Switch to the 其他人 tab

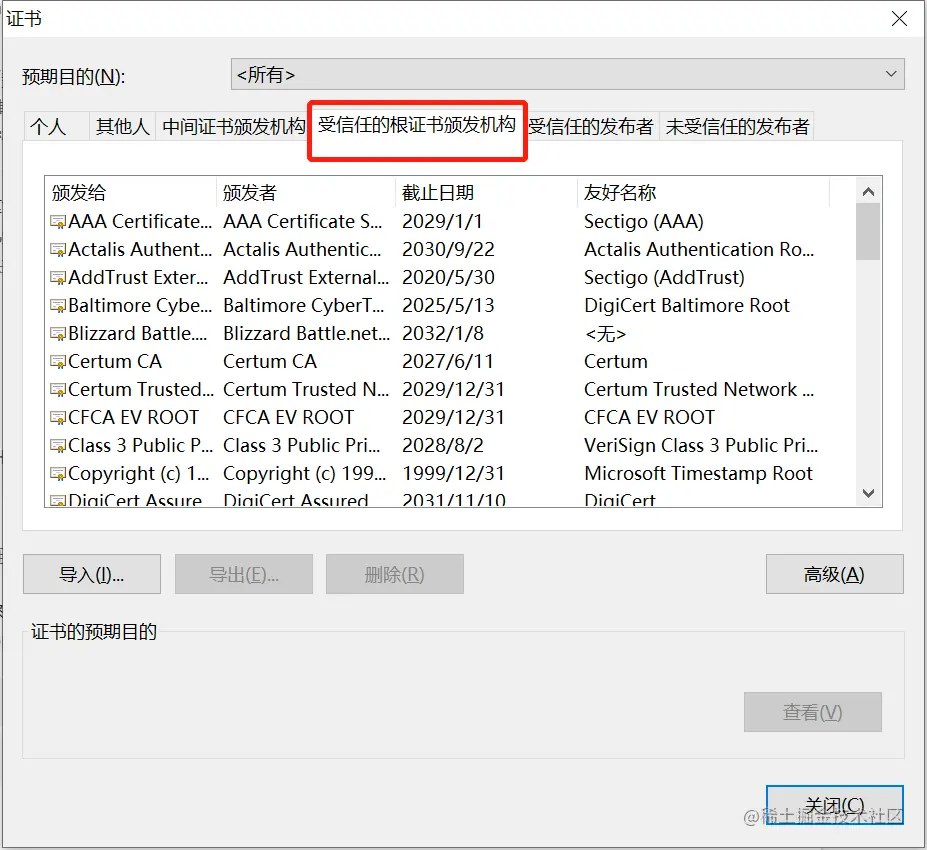click(122, 126)
